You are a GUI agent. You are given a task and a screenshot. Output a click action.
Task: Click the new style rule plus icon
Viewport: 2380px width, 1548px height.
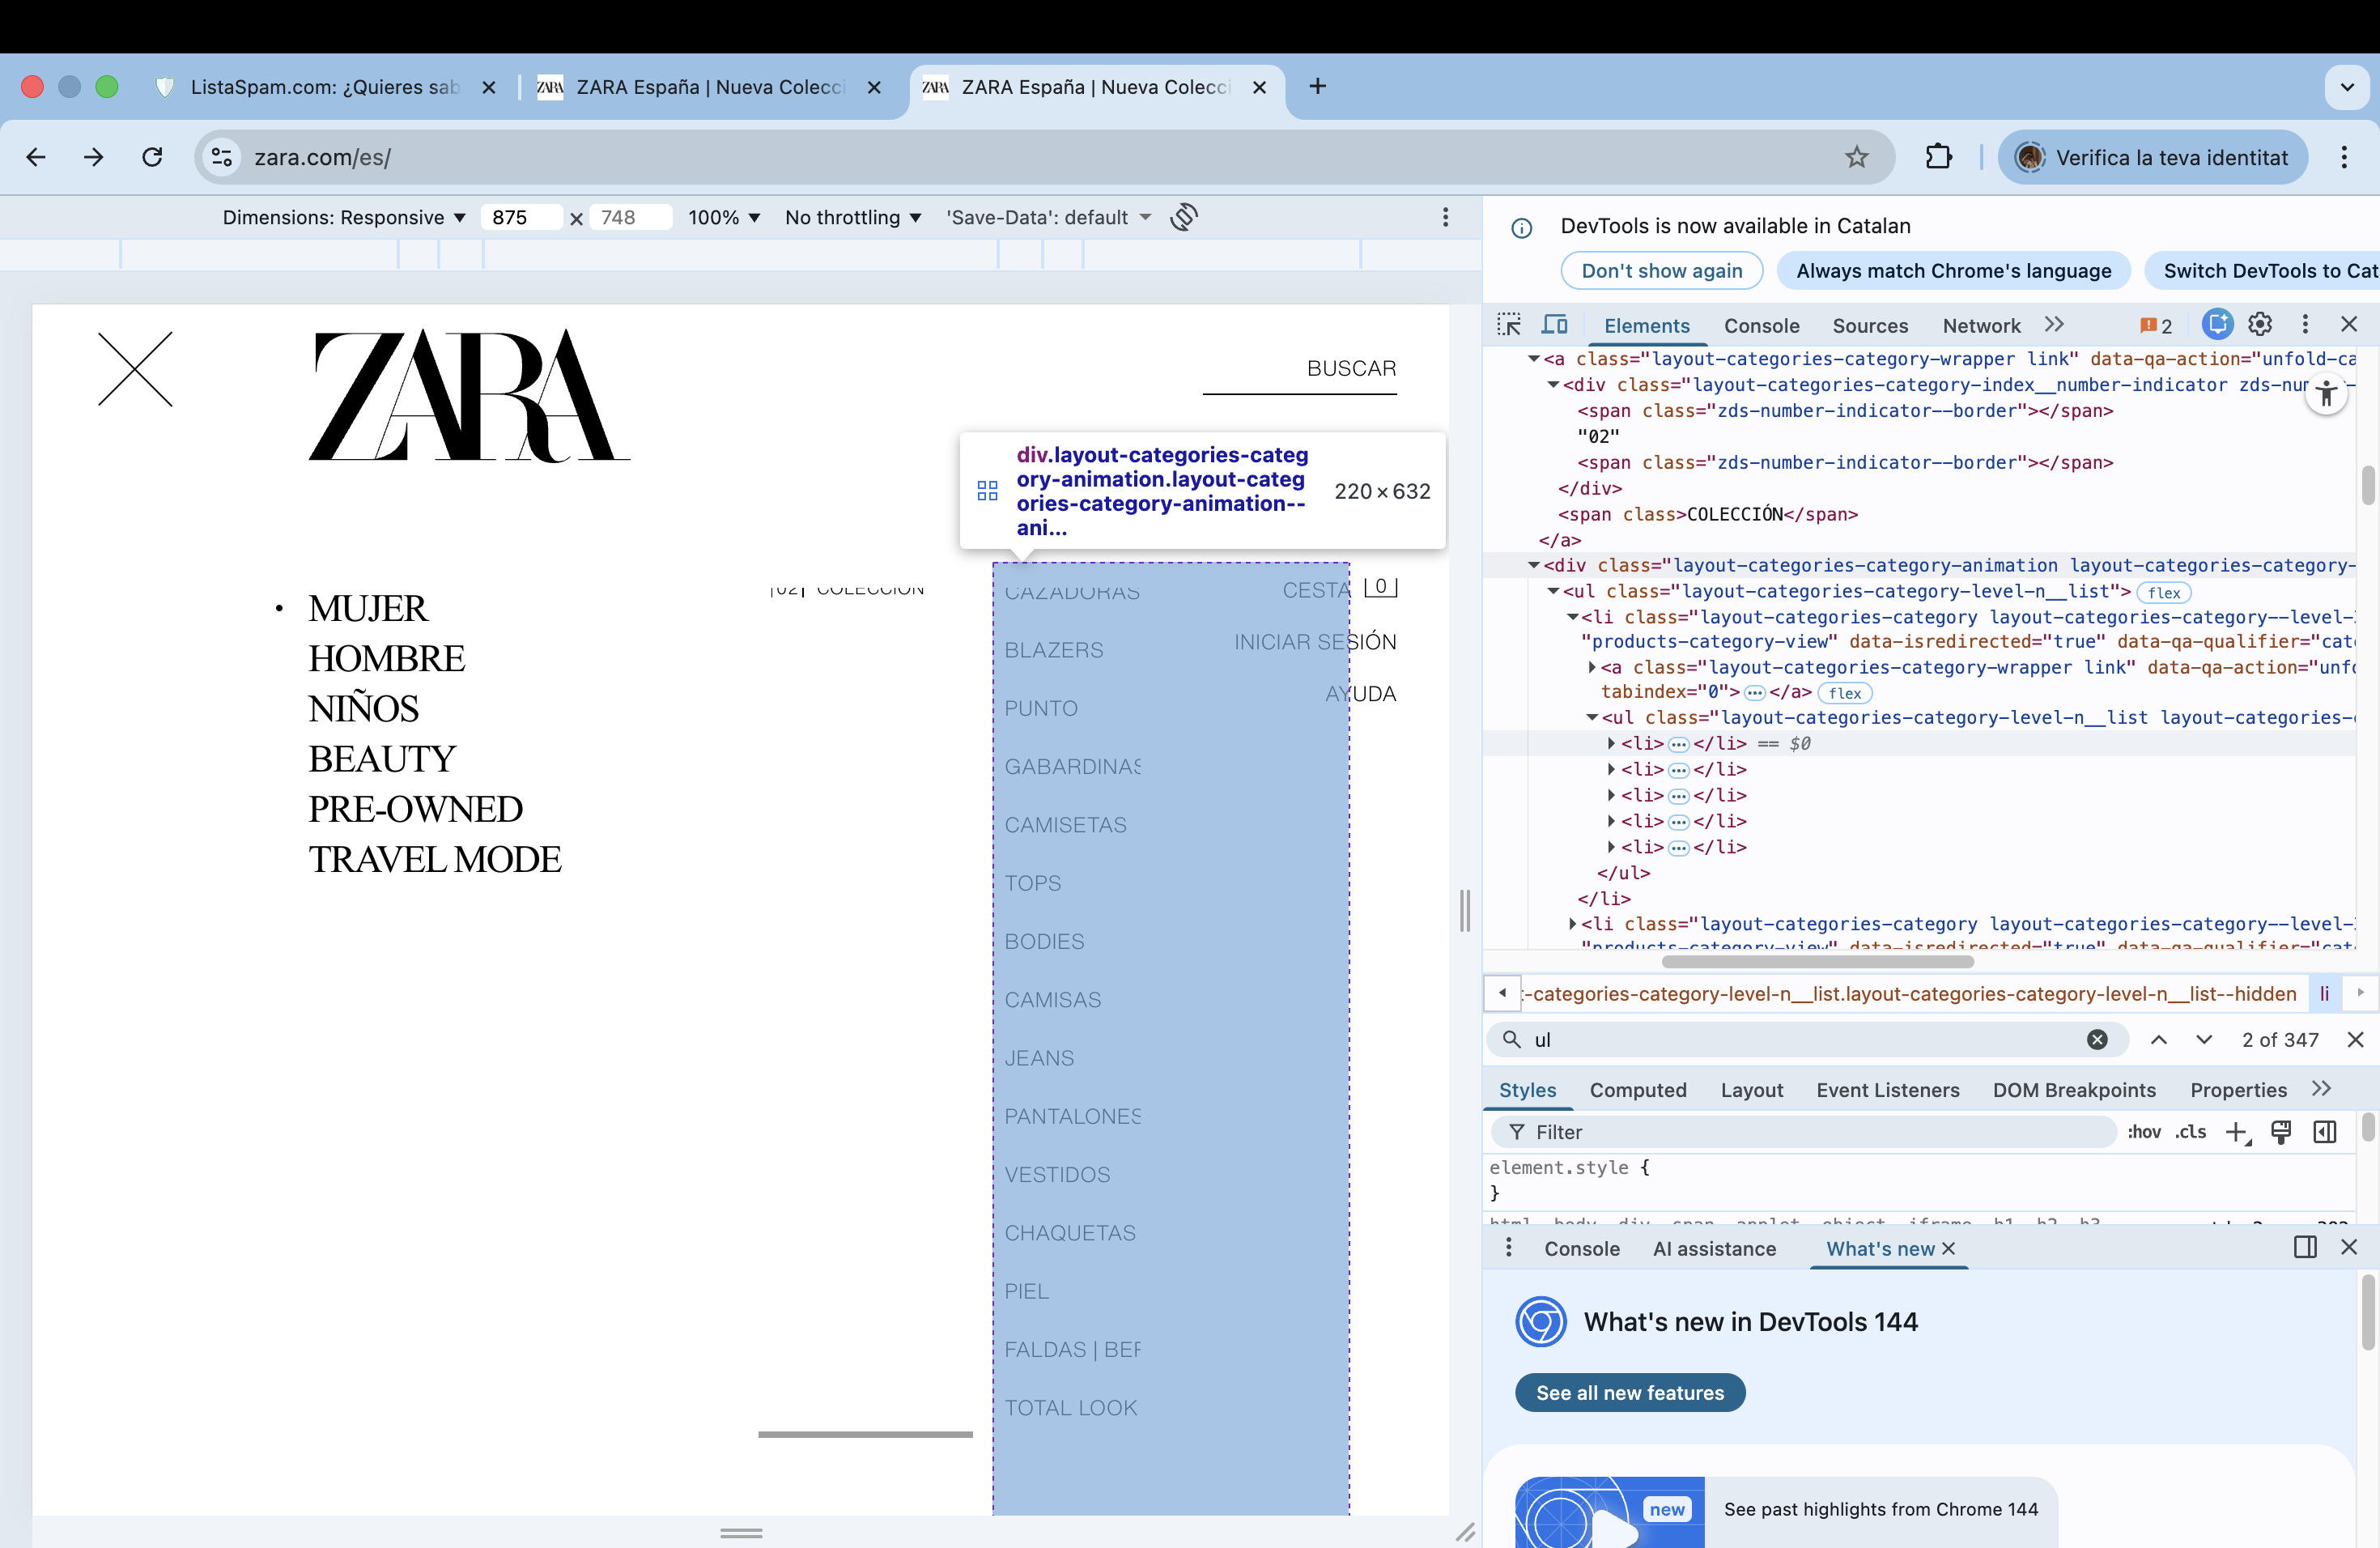2236,1132
